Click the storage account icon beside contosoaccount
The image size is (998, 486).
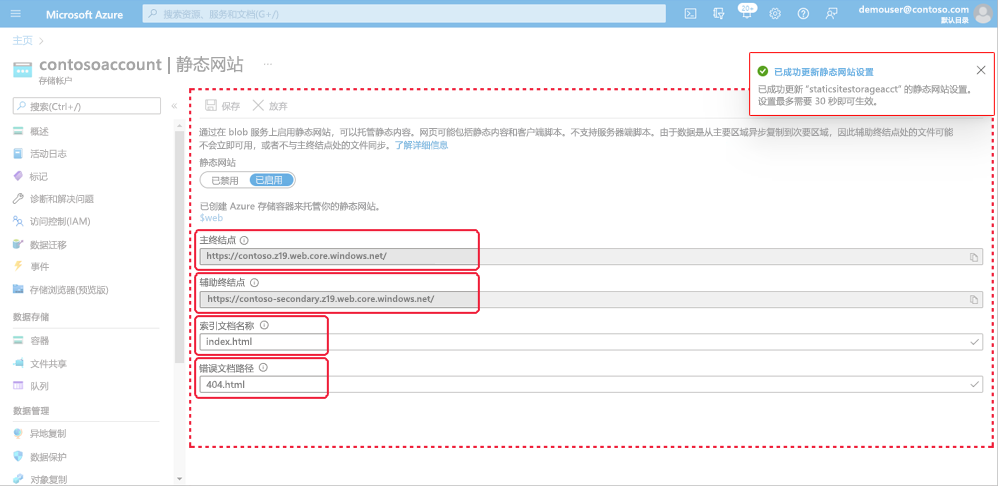(22, 69)
